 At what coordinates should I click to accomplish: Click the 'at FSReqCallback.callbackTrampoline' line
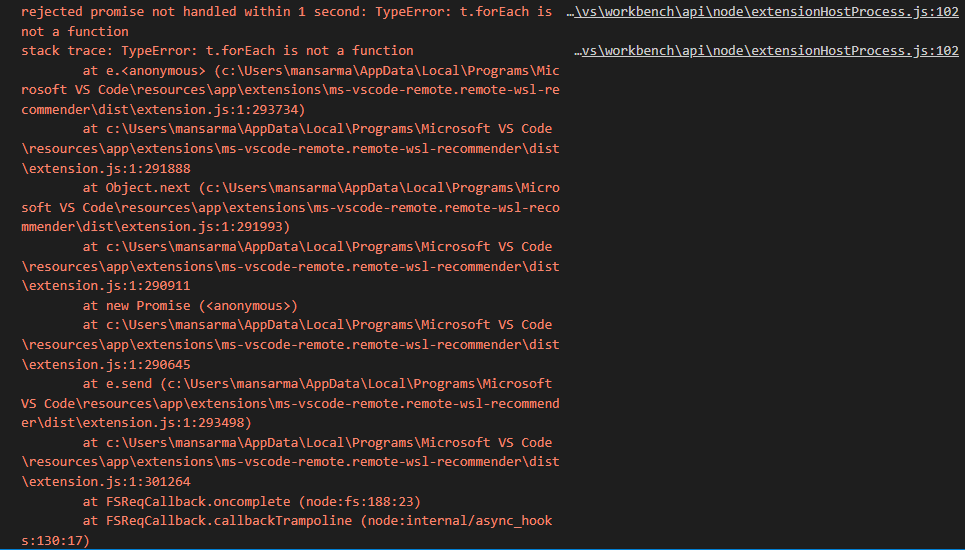(287, 530)
